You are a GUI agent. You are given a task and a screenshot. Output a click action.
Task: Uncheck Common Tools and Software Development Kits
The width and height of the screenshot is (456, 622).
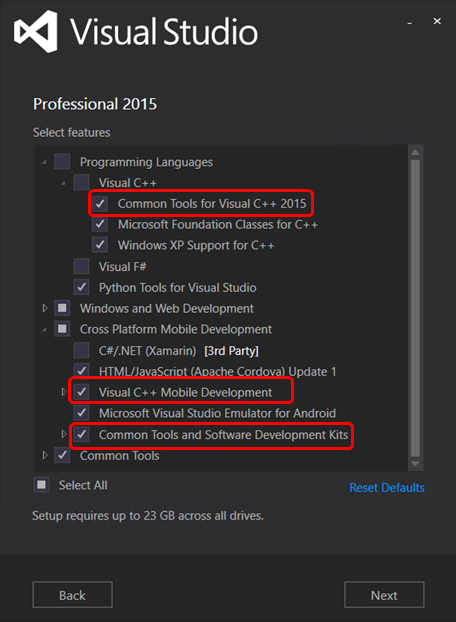tap(81, 434)
